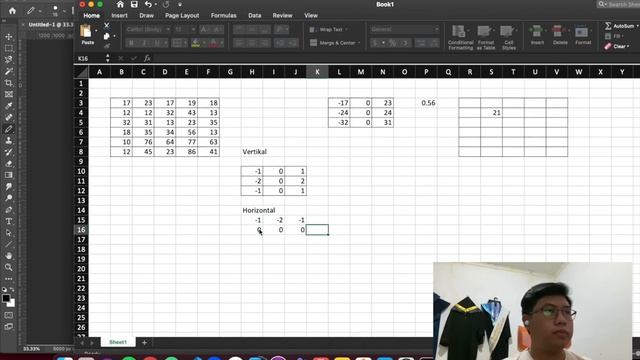Select the Clone Stamp tool in Photoshop
This screenshot has height=360, width=640.
[x=9, y=140]
